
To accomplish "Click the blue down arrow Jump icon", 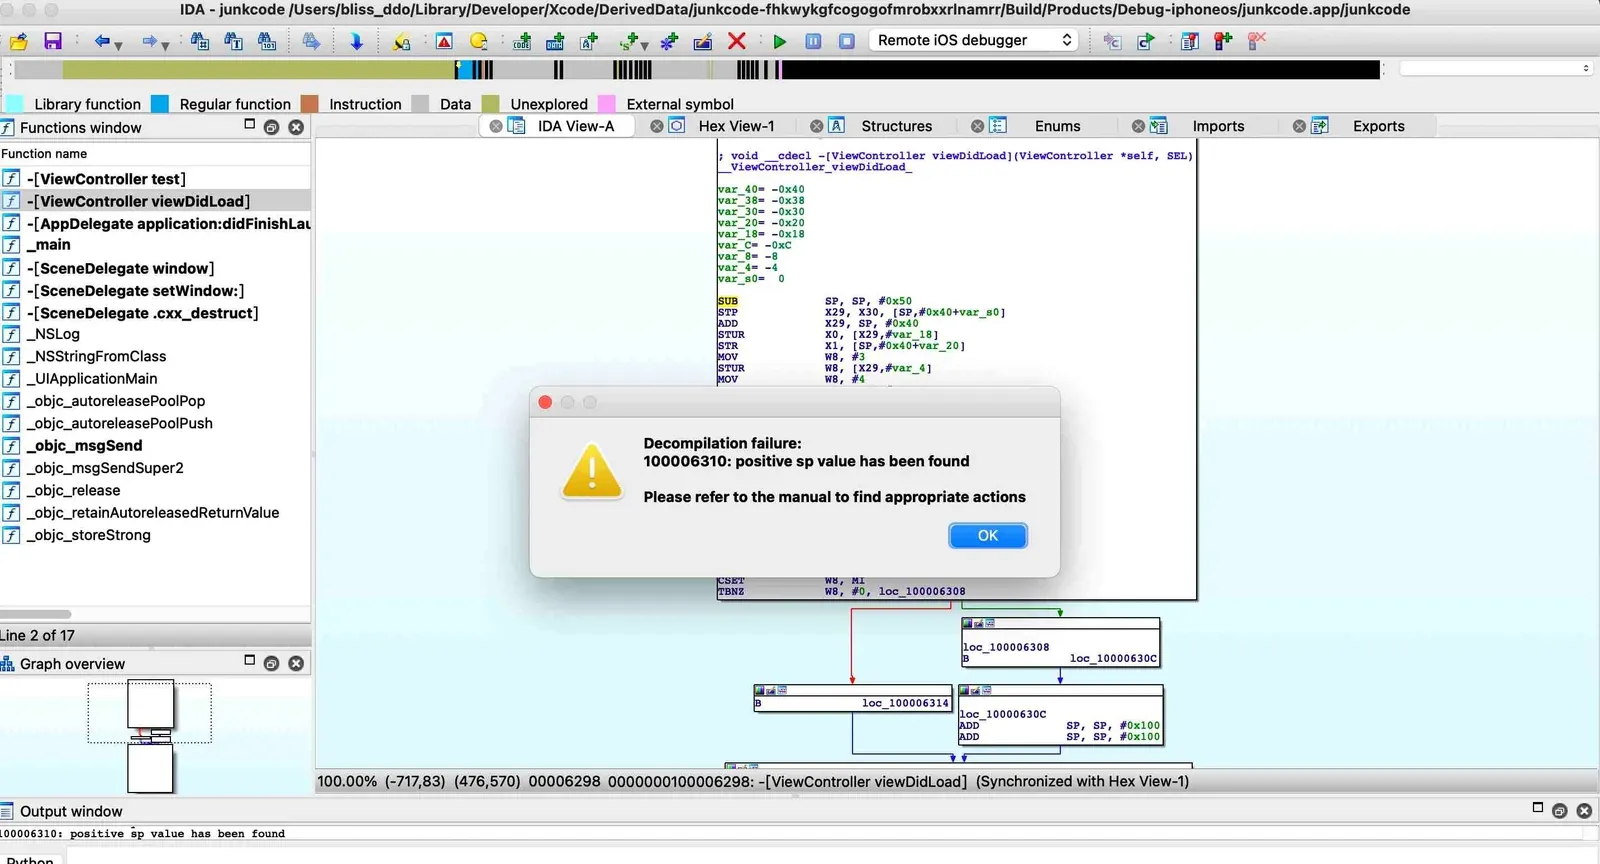I will (356, 41).
